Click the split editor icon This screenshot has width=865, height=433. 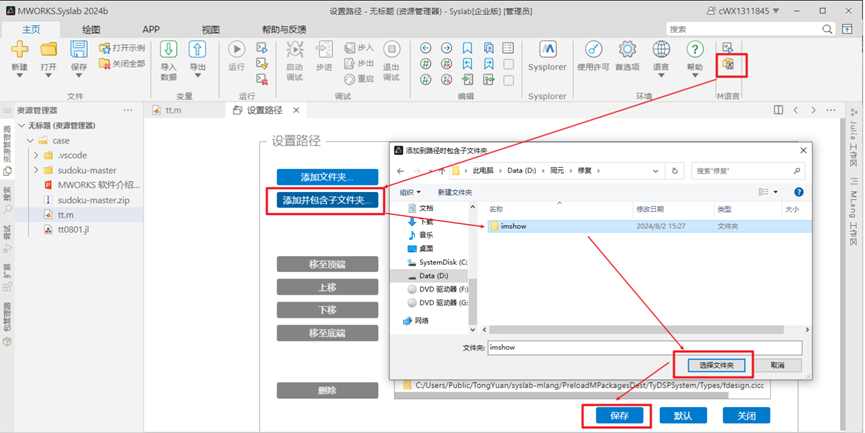(x=778, y=110)
